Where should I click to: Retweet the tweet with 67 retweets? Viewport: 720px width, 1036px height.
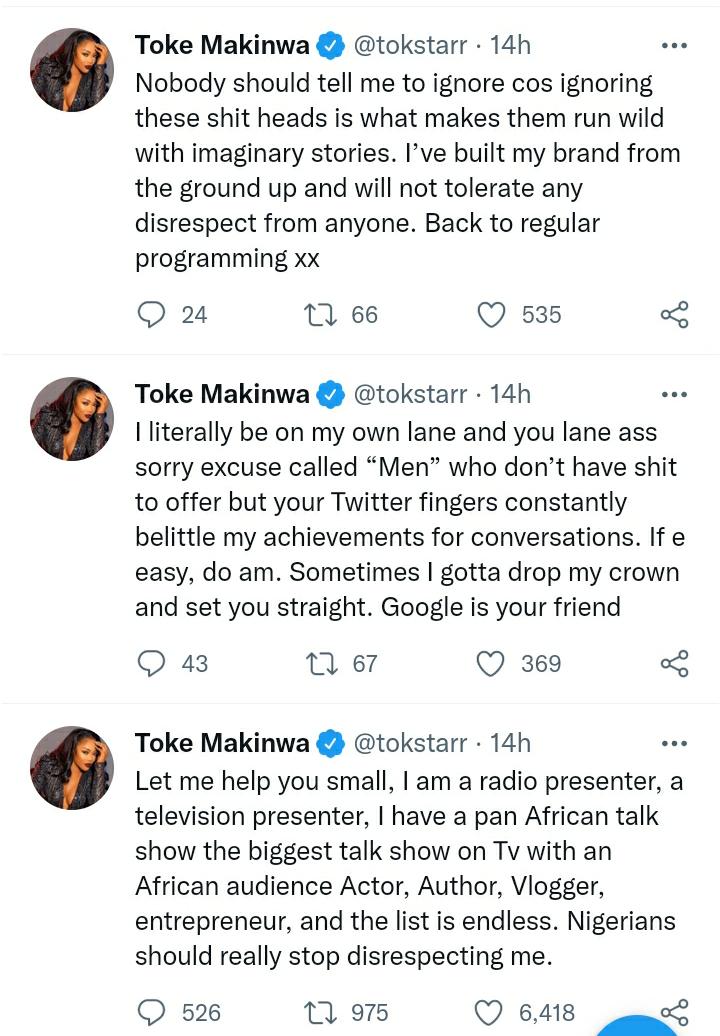pyautogui.click(x=320, y=663)
